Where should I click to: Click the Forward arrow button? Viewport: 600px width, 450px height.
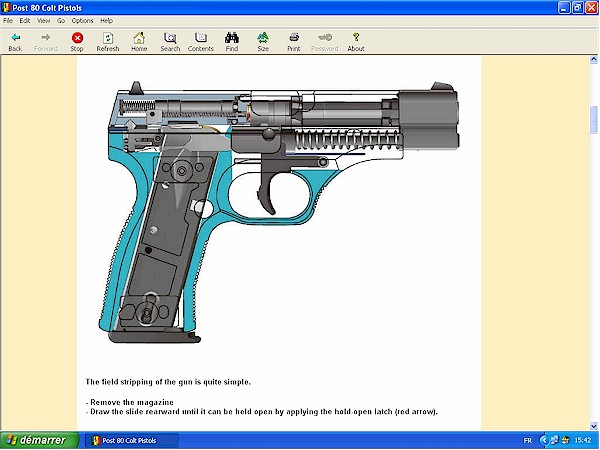click(46, 41)
